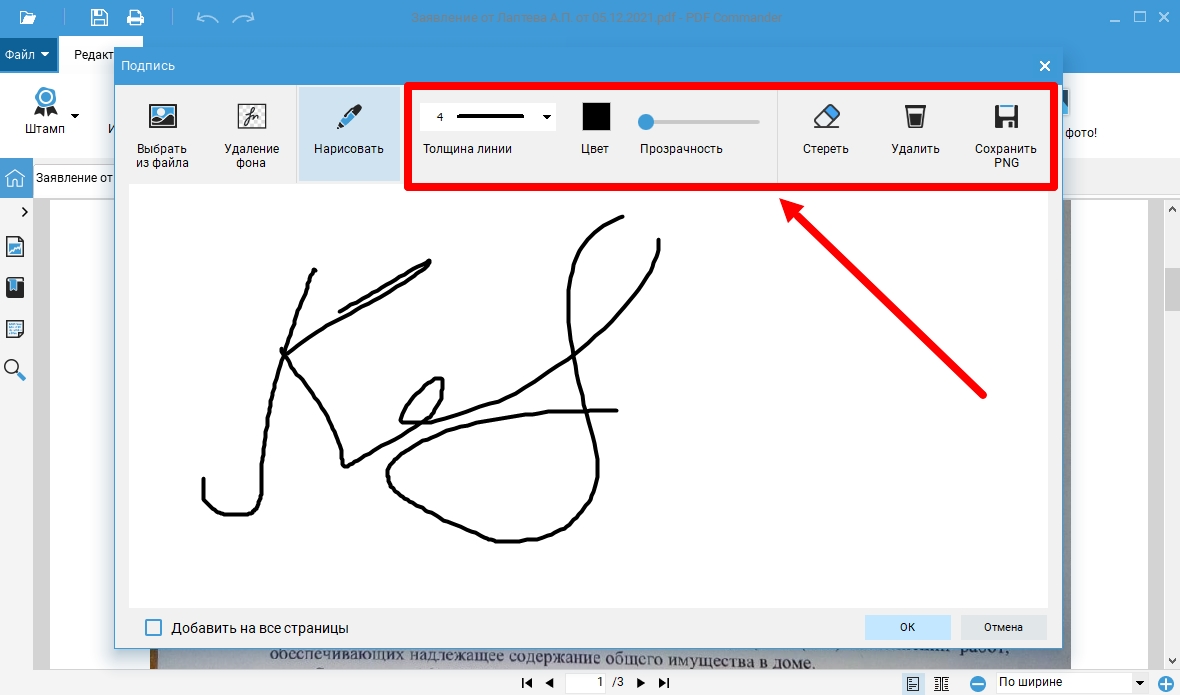Viewport: 1180px width, 695px height.
Task: Select the 'Выбрать из файла' image icon
Action: click(x=162, y=117)
